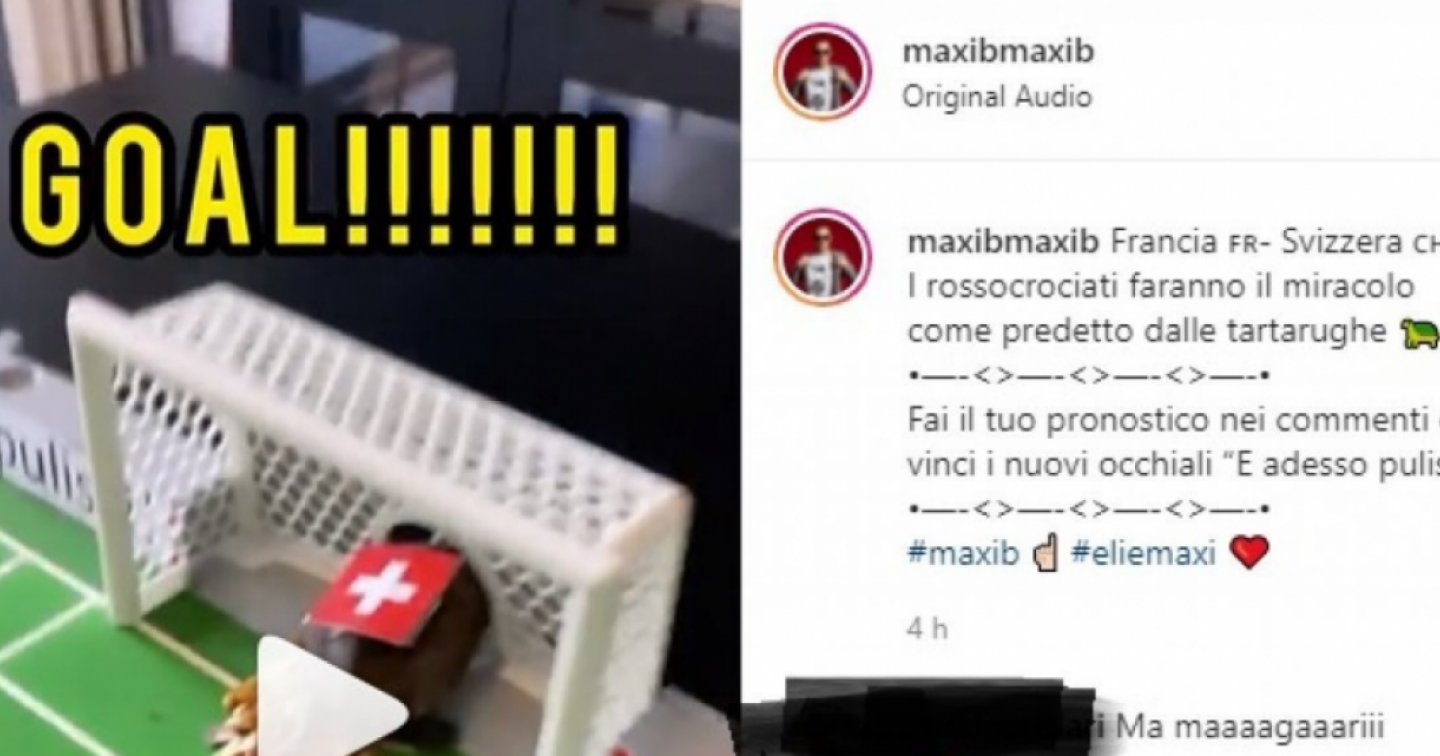Viewport: 1440px width, 756px height.
Task: Click maxibmaxib avatar beside the caption
Action: 822,257
